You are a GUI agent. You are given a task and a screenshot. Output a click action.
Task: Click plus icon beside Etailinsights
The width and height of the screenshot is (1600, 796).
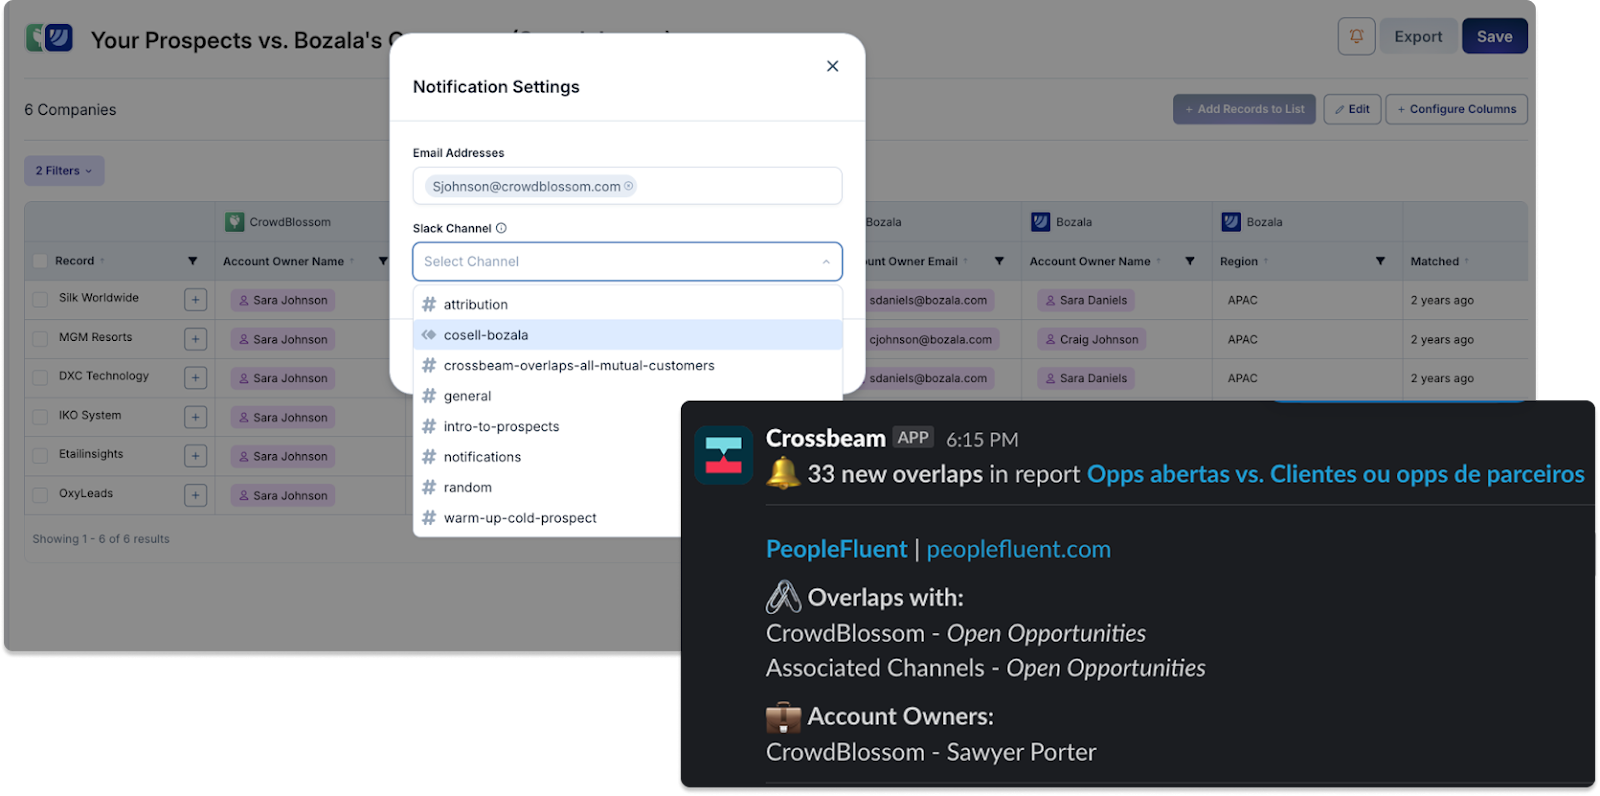pos(196,456)
